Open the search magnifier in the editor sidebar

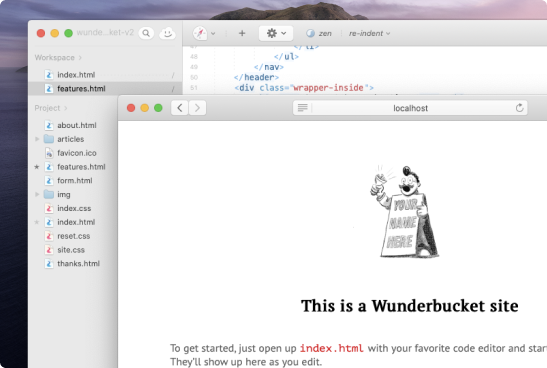146,33
